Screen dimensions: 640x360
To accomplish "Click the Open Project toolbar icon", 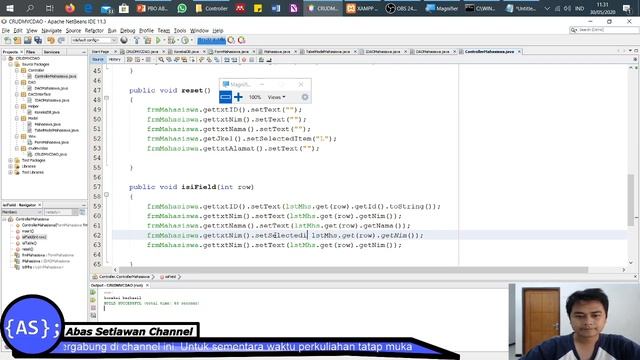I will (27, 40).
